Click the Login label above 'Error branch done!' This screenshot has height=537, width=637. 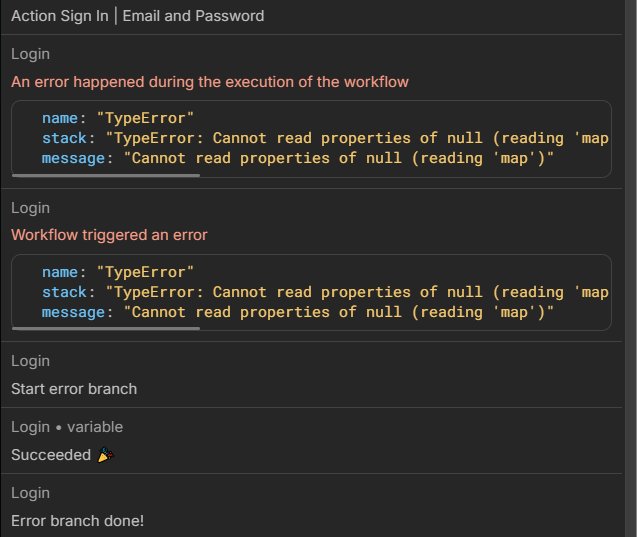pos(30,493)
